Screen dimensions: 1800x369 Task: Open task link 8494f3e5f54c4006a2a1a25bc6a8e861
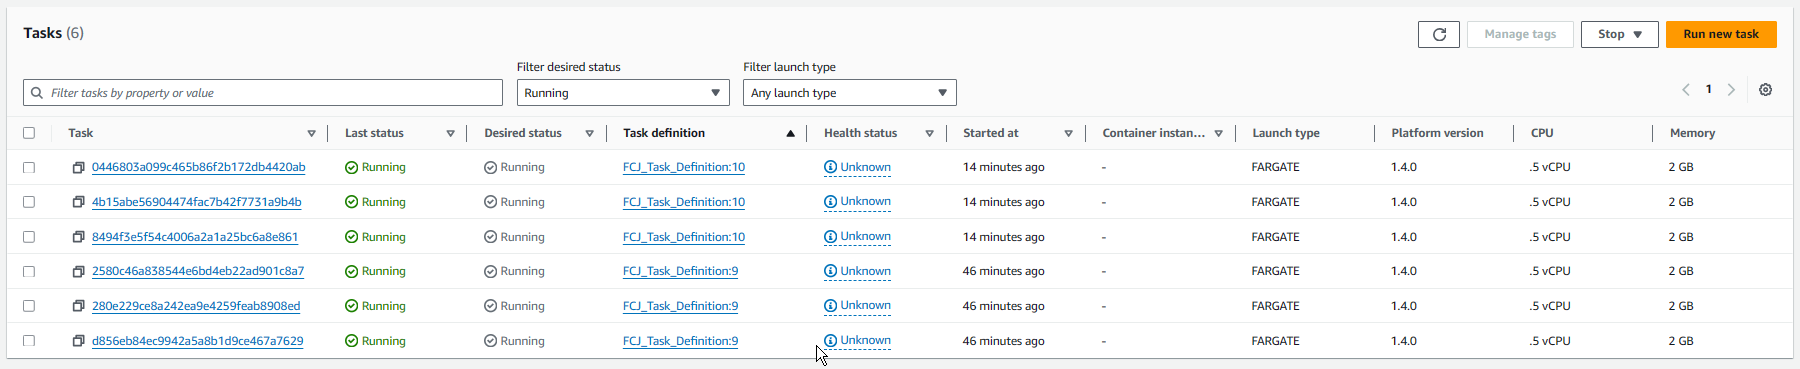coord(195,237)
